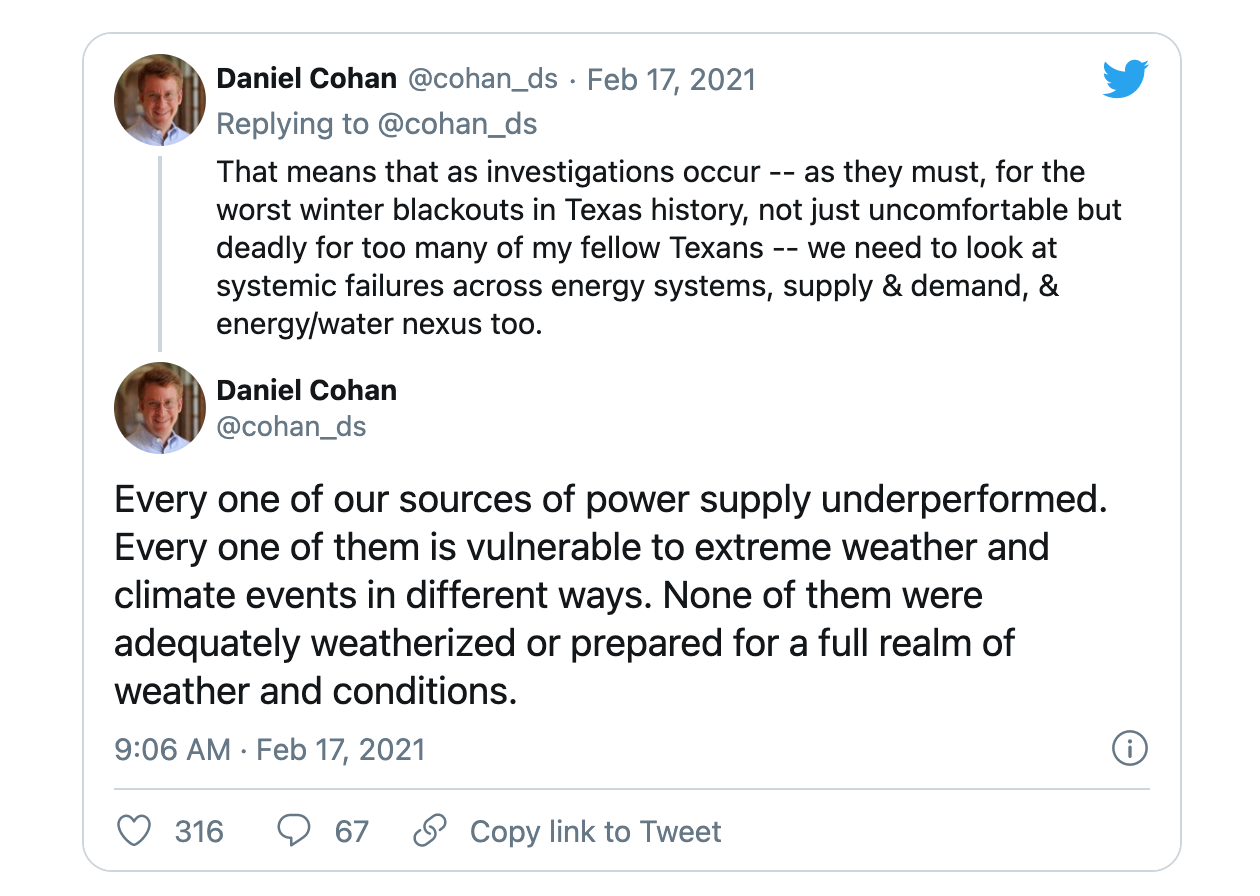The image size is (1260, 896).
Task: Open replies via speech bubble icon
Action: pos(293,831)
